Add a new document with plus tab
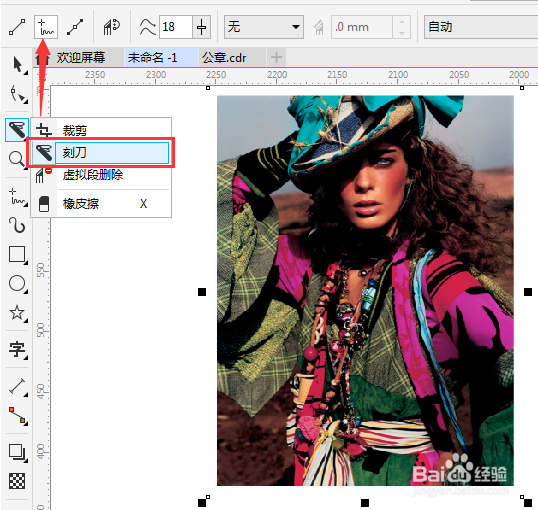538x510 pixels. (276, 58)
